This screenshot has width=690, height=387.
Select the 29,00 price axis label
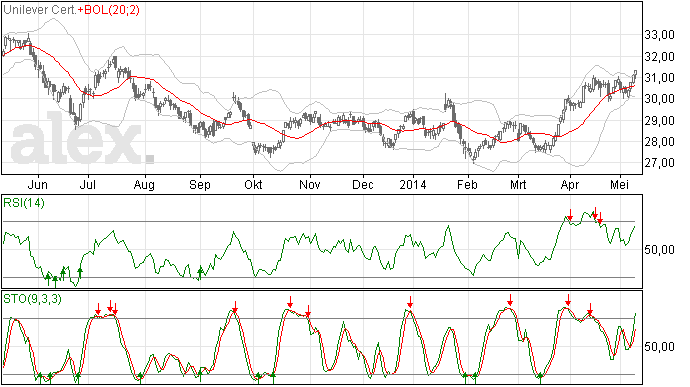659,120
